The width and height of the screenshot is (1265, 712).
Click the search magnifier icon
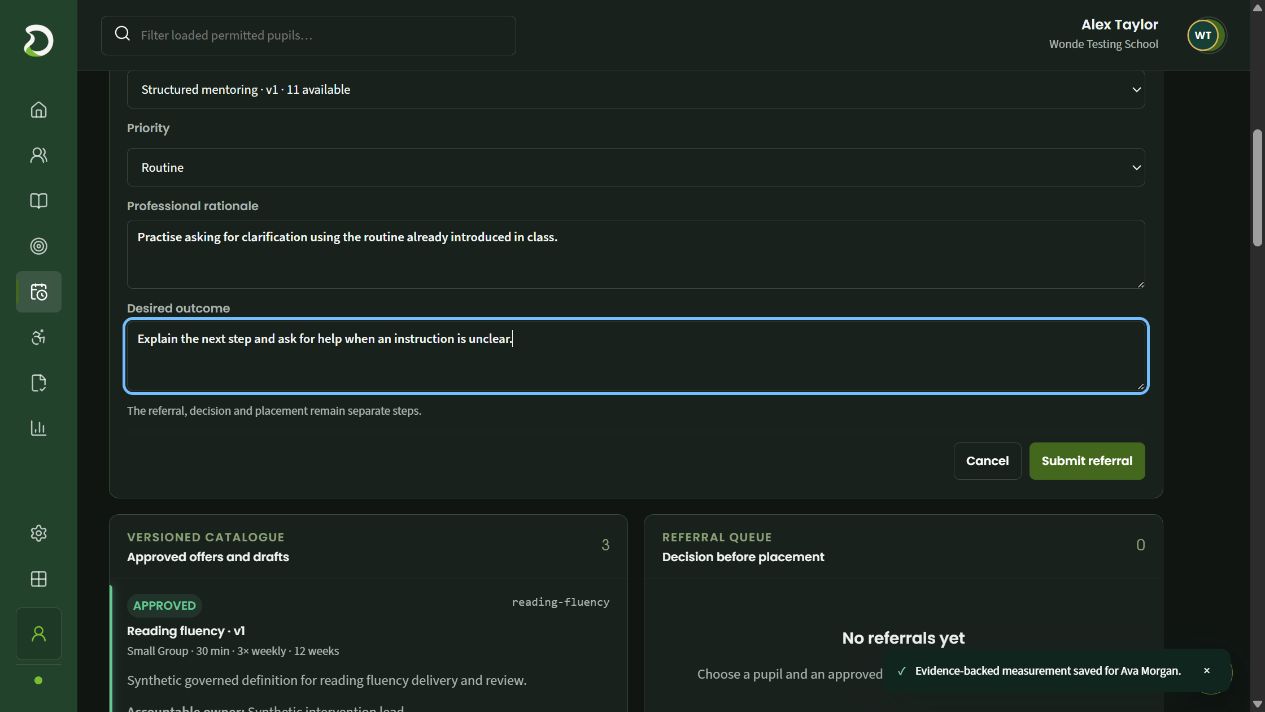(122, 34)
